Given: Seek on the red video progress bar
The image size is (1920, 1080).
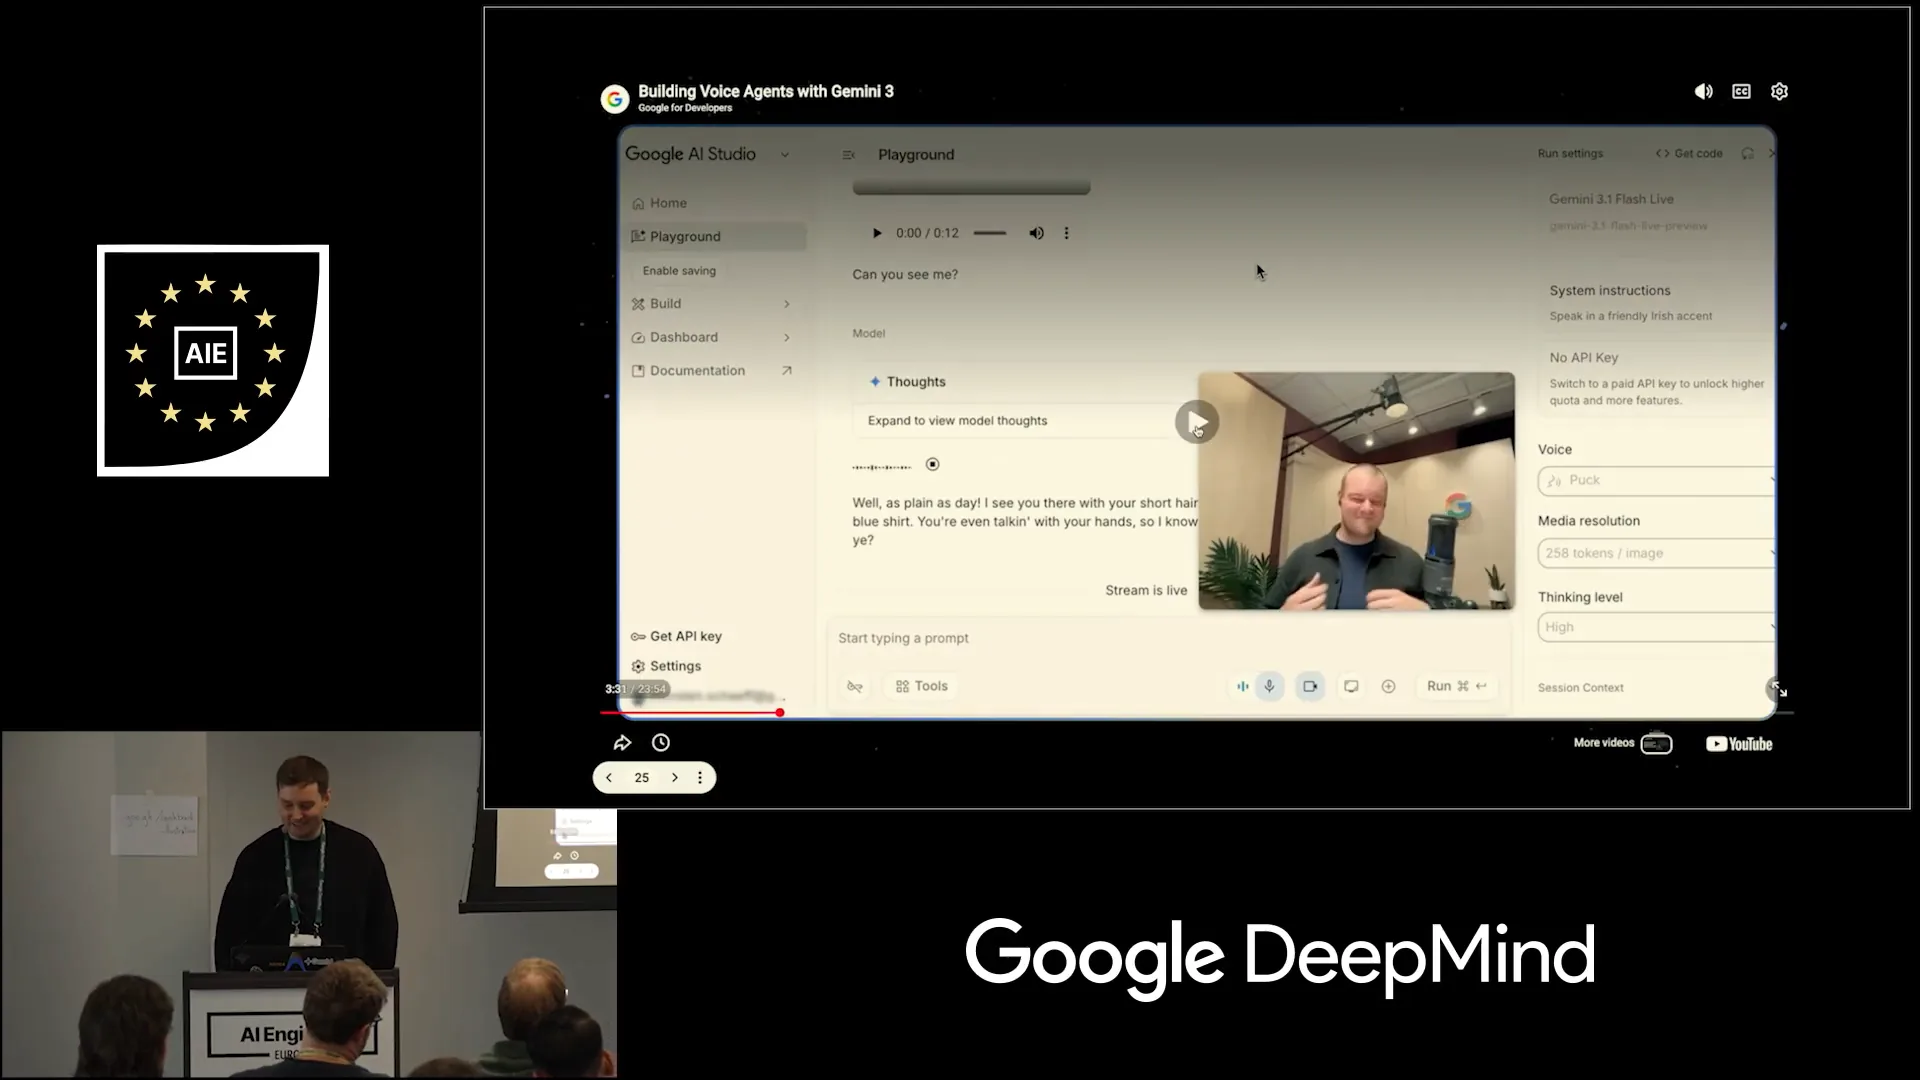Looking at the screenshot, I should pyautogui.click(x=1196, y=713).
